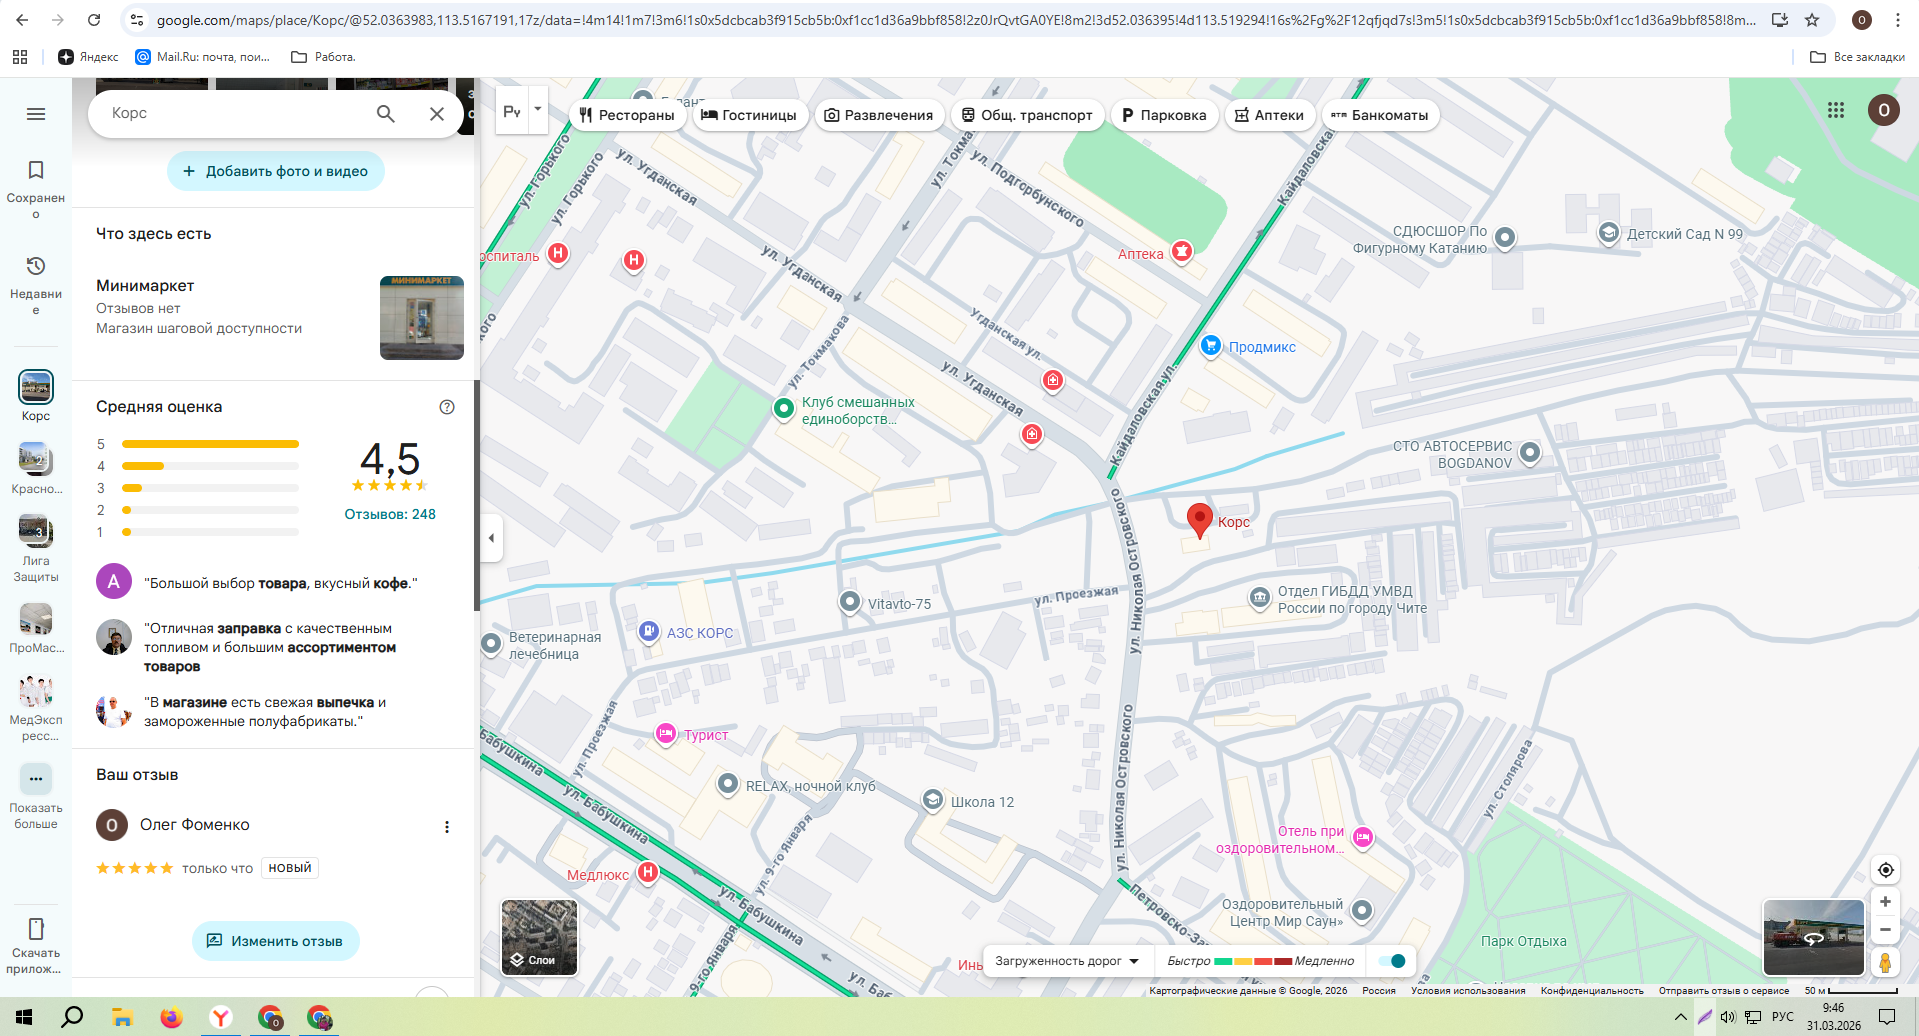Open the Recents history icon

tap(36, 277)
